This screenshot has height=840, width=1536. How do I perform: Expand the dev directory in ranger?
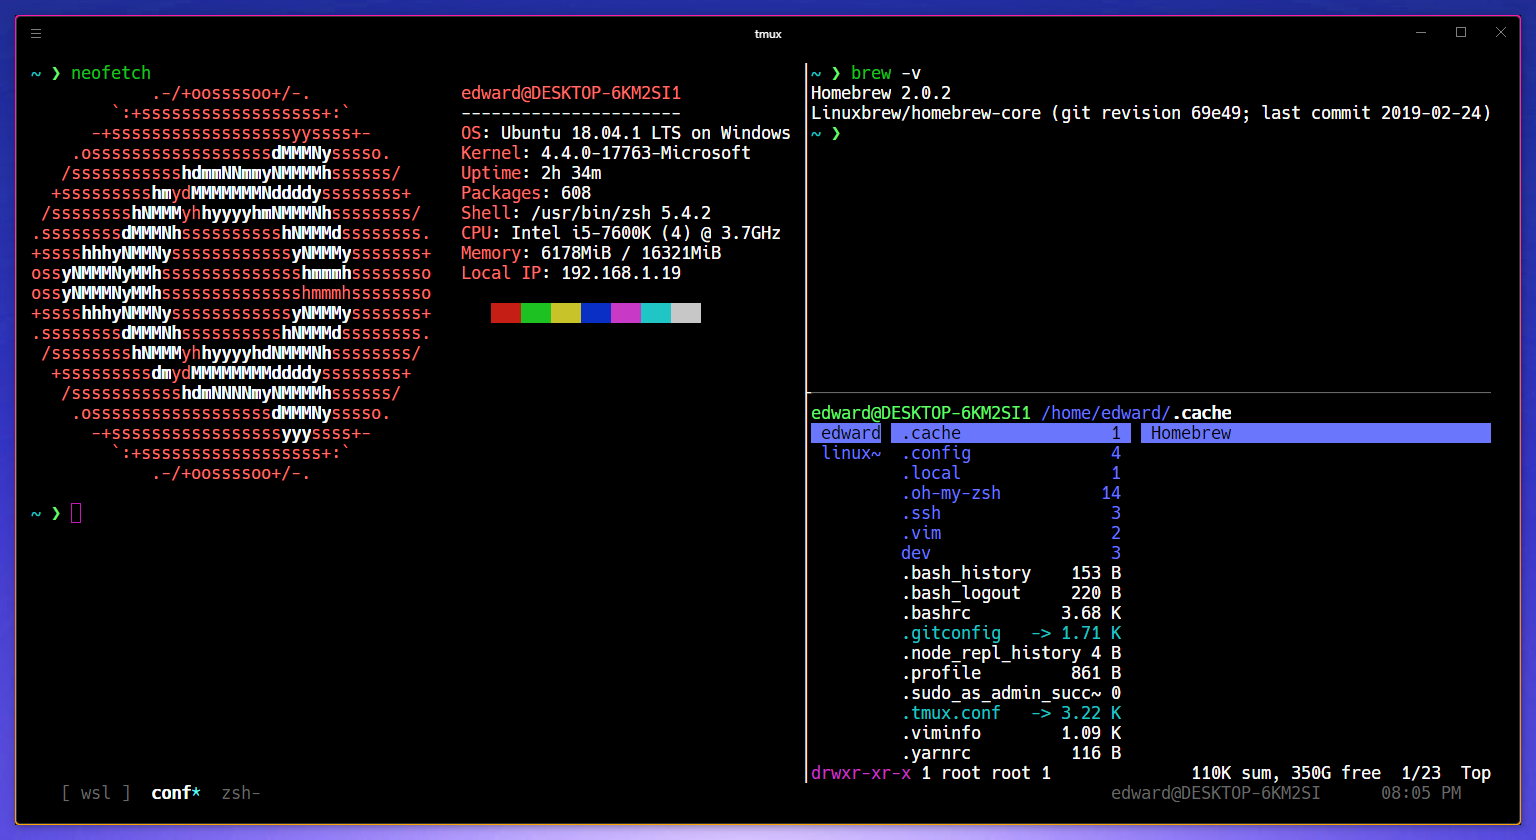coord(915,553)
